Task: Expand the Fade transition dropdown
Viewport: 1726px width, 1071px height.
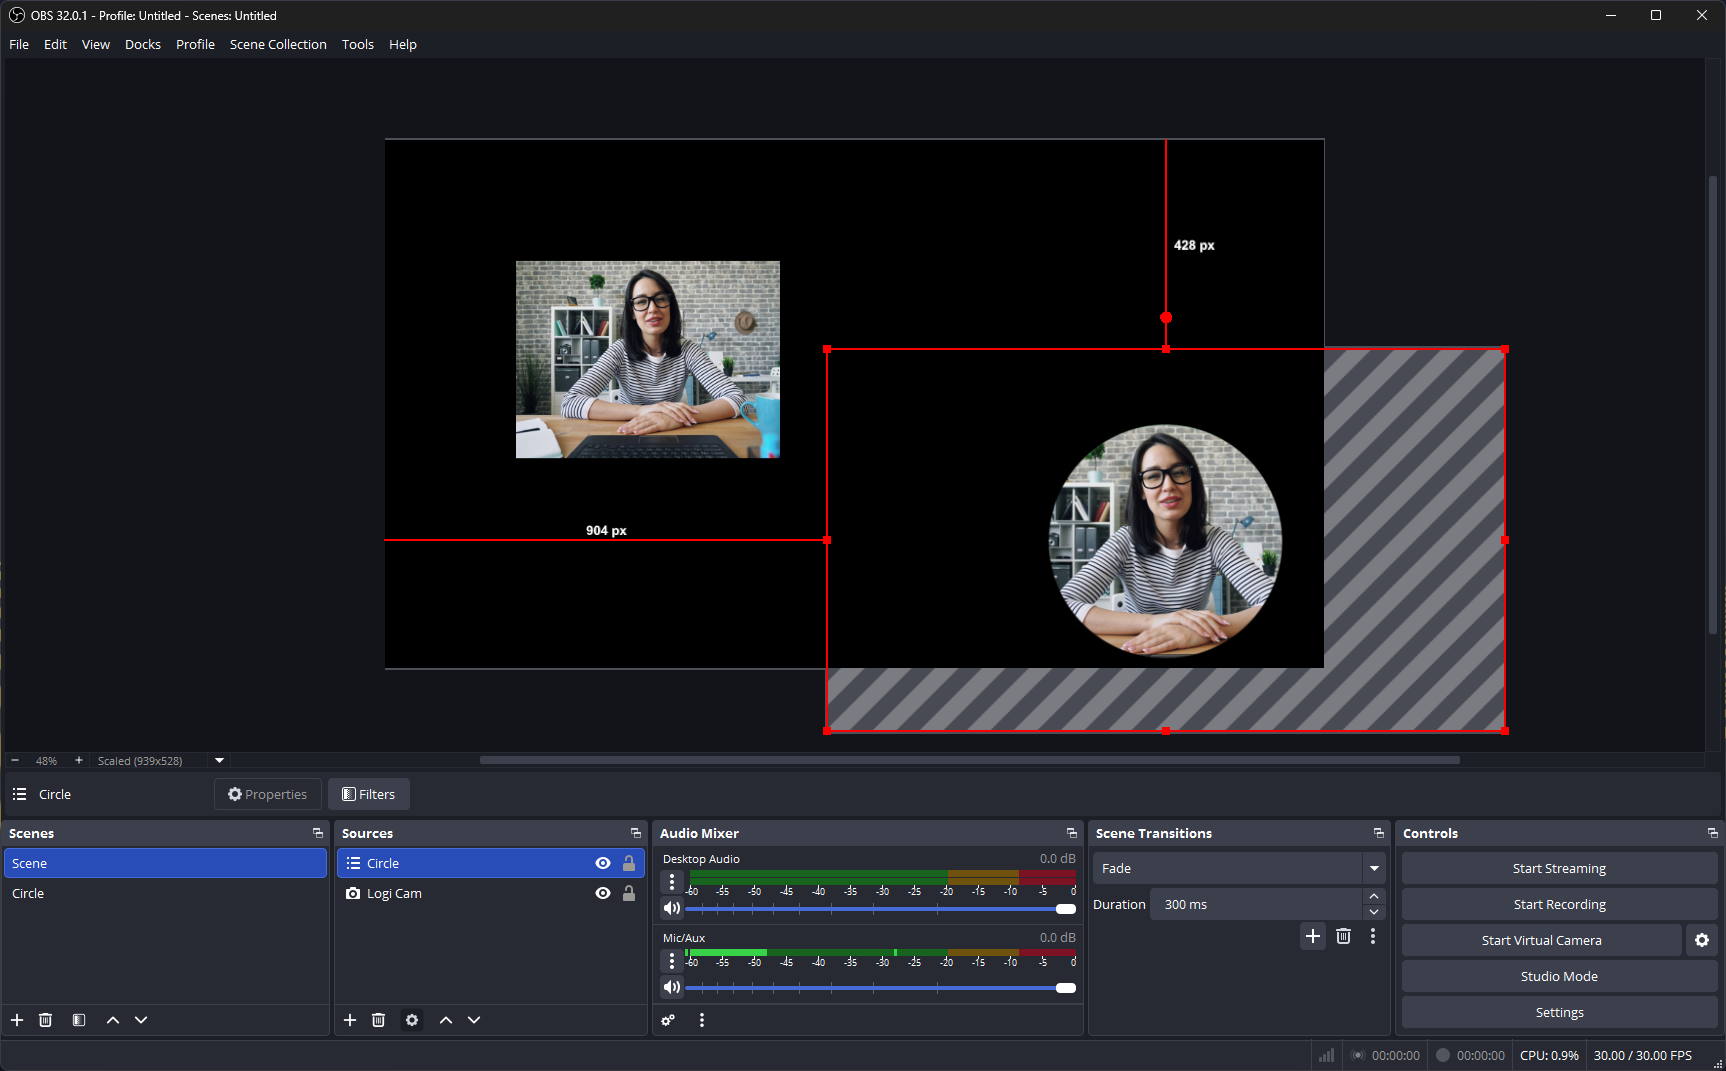Action: (x=1374, y=868)
